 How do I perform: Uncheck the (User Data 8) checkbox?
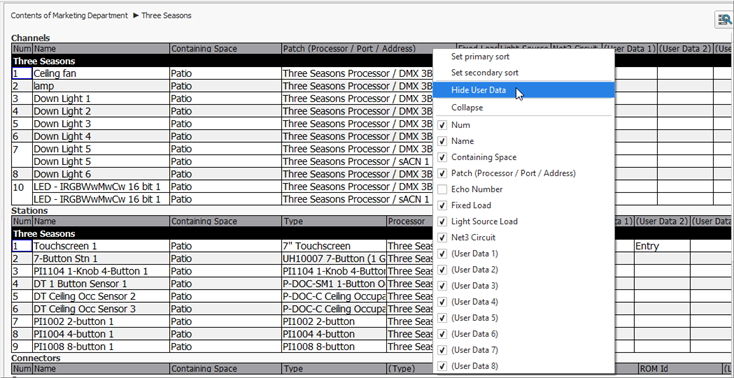(x=442, y=366)
